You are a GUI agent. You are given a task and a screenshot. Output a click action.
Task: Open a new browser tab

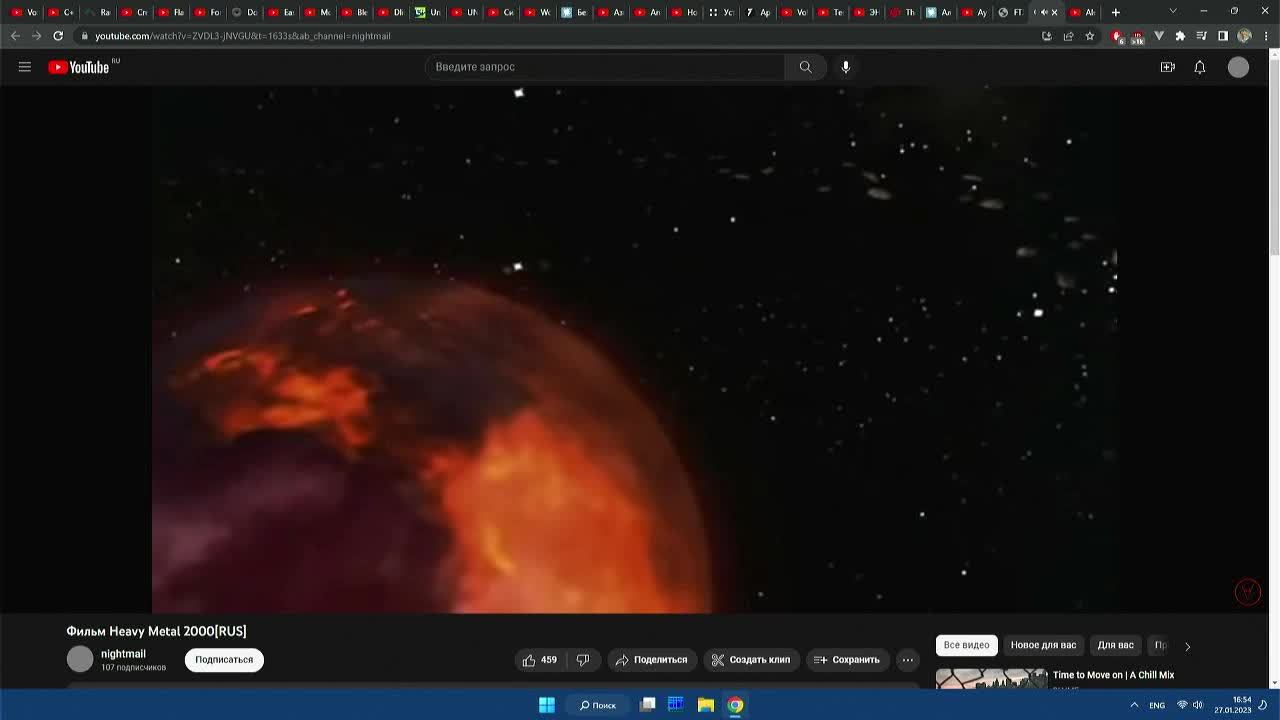pos(1116,12)
